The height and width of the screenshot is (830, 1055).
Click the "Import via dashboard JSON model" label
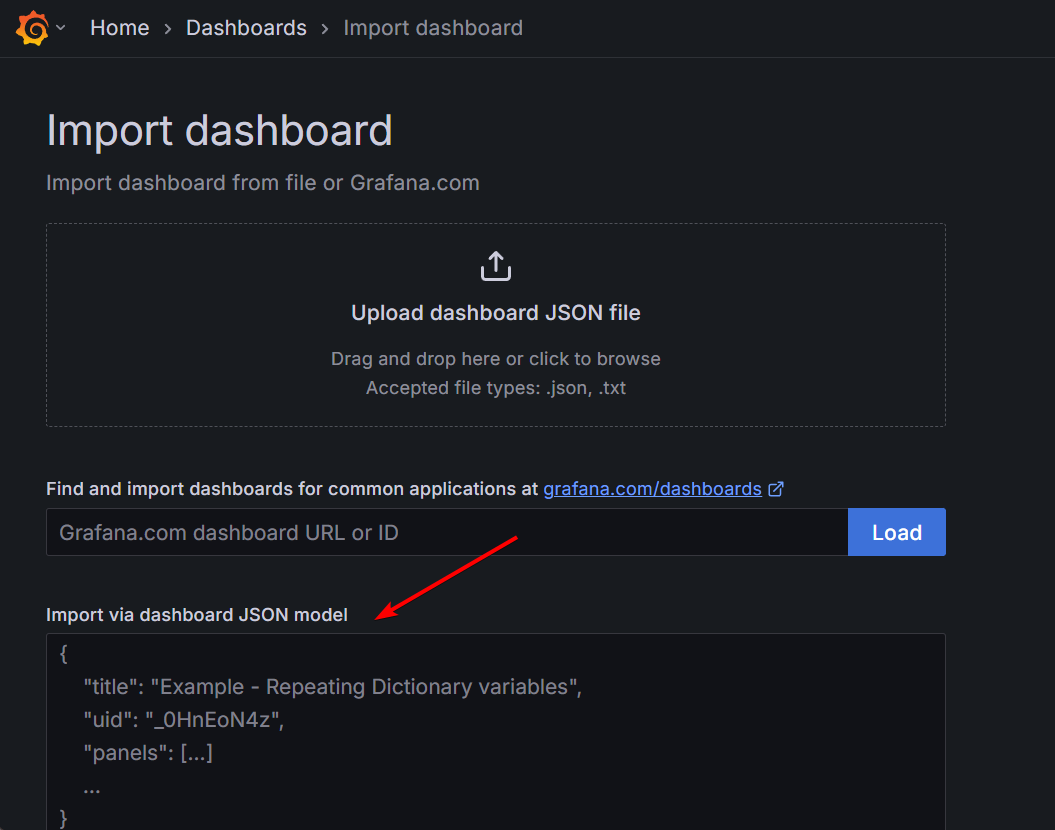pyautogui.click(x=197, y=615)
